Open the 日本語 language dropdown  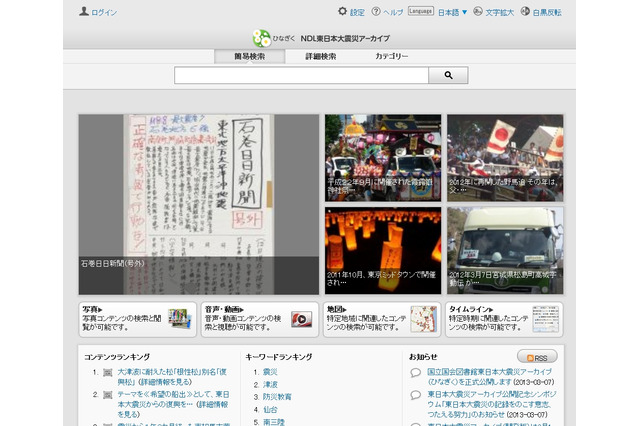(452, 13)
